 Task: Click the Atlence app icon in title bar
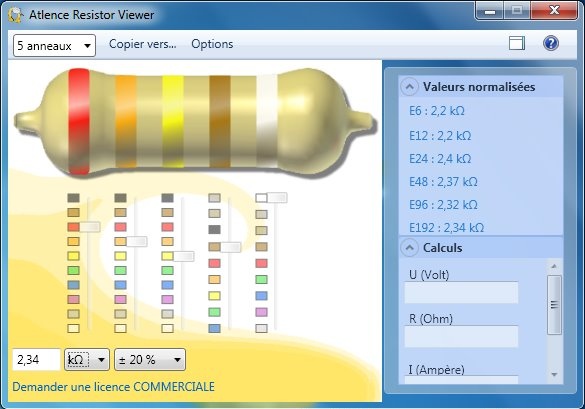16,15
